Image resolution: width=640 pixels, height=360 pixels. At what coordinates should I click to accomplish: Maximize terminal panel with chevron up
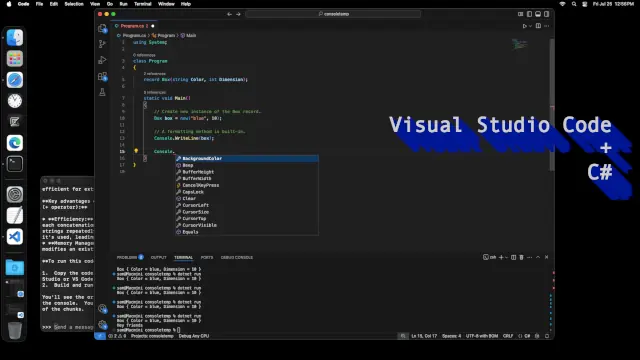538,258
